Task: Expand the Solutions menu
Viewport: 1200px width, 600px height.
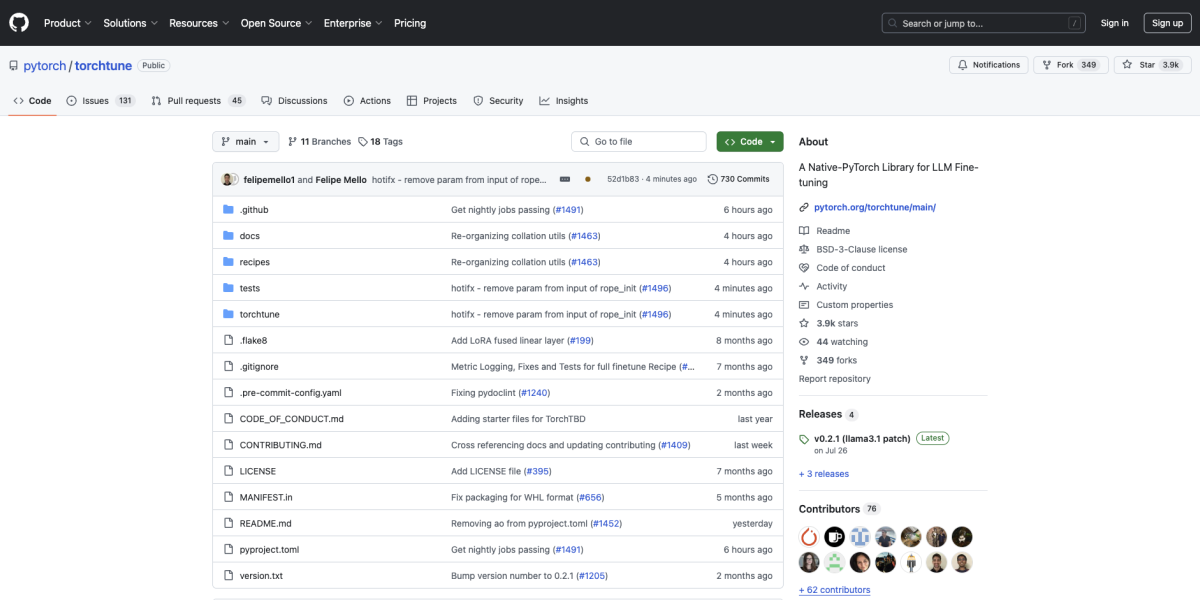Action: 130,23
